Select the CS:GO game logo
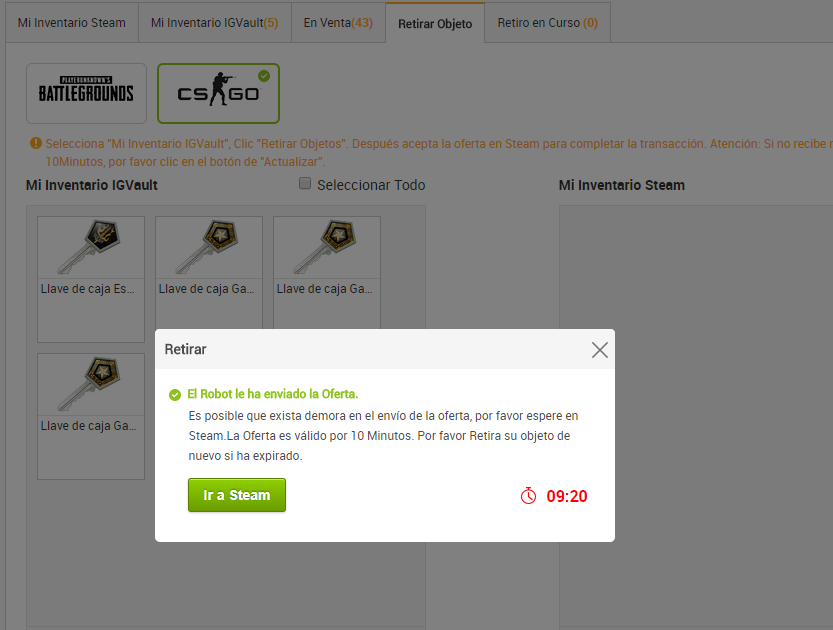Viewport: 833px width, 630px height. [x=218, y=93]
